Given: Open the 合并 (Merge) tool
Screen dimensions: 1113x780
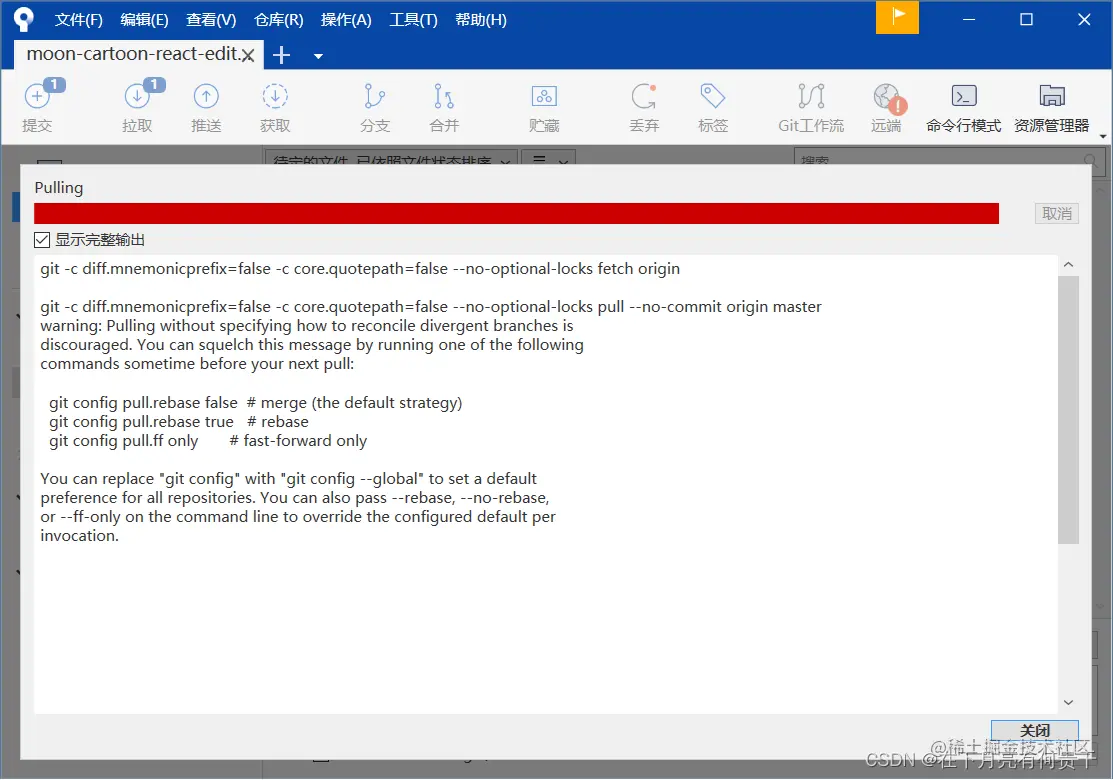Looking at the screenshot, I should coord(444,106).
